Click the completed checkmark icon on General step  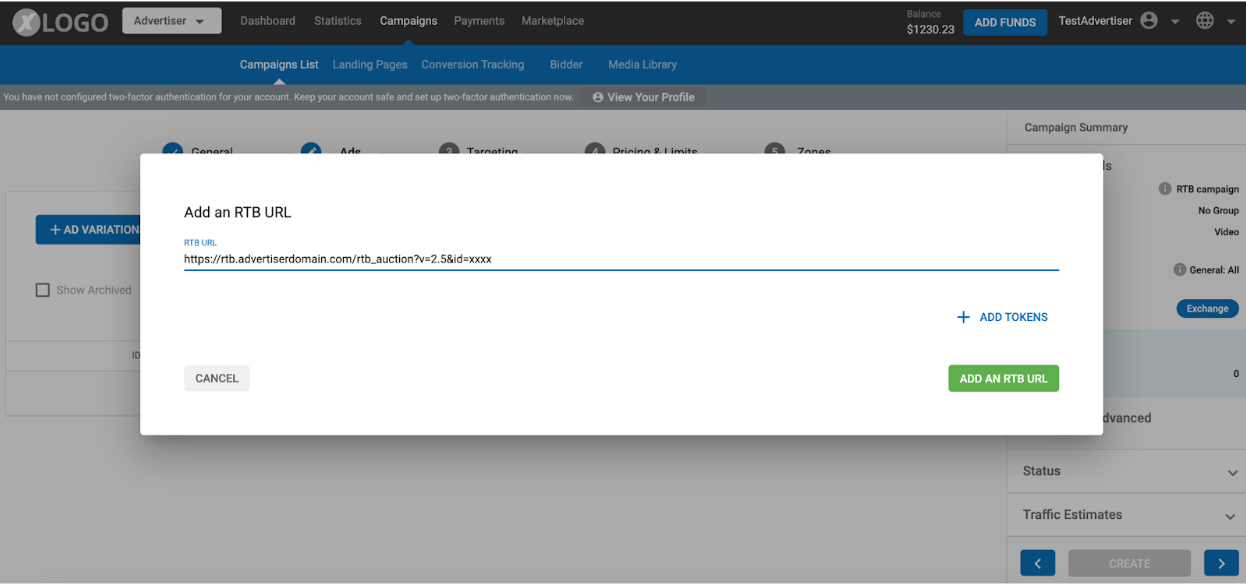172,150
